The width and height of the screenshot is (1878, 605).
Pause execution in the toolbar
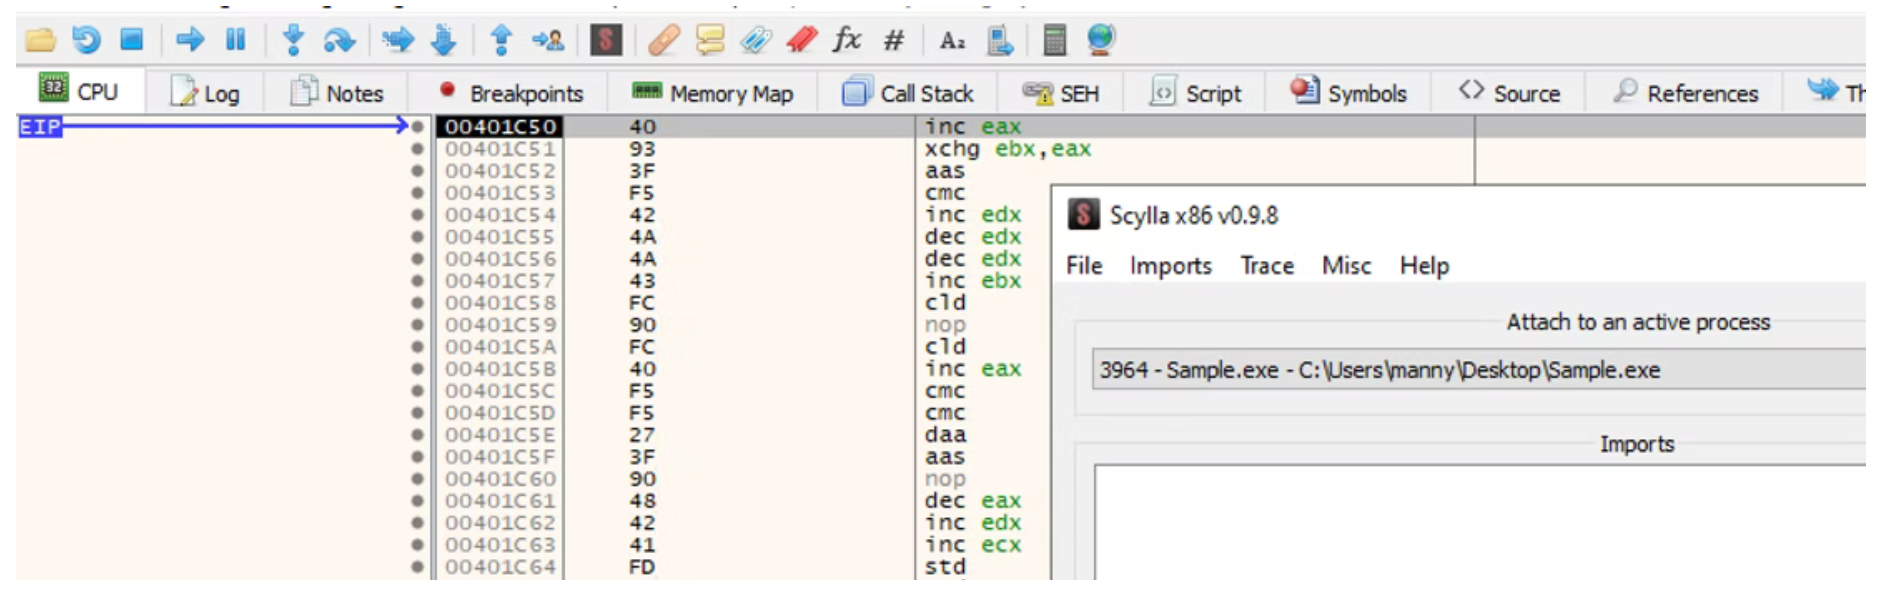point(235,40)
